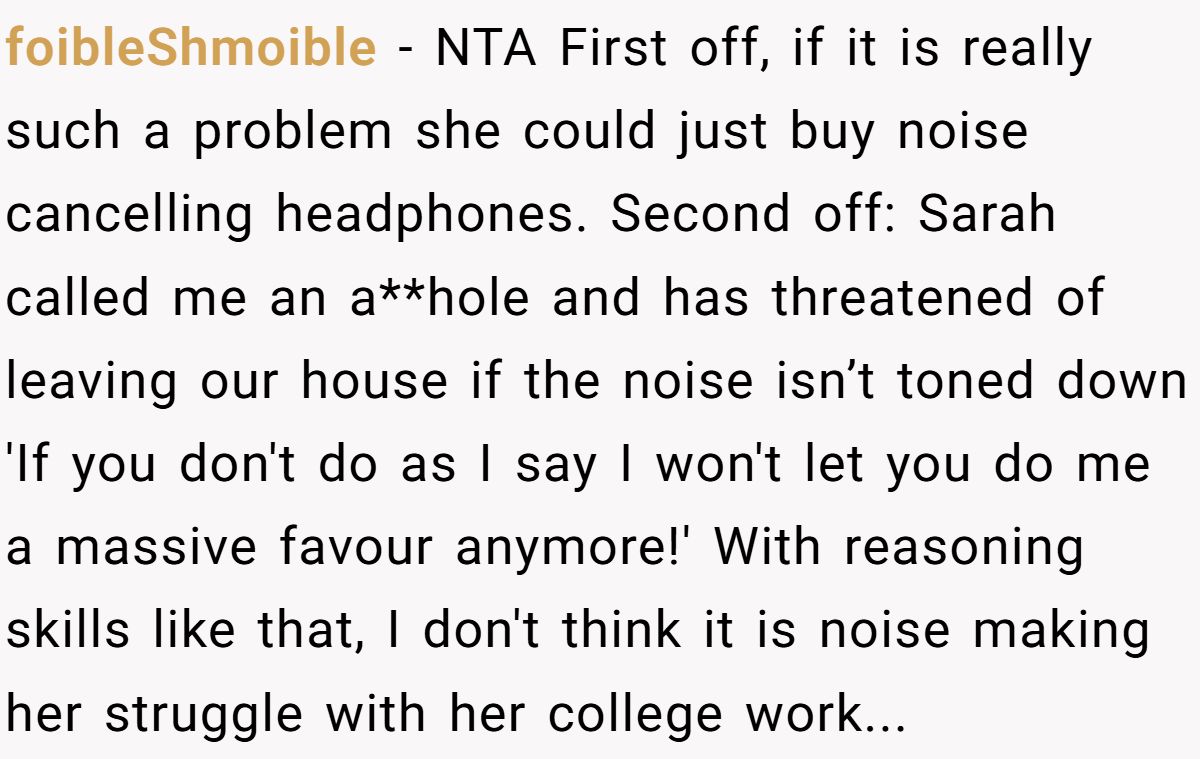
Task: Click the word 'Sarah' in the comment
Action: click(987, 215)
